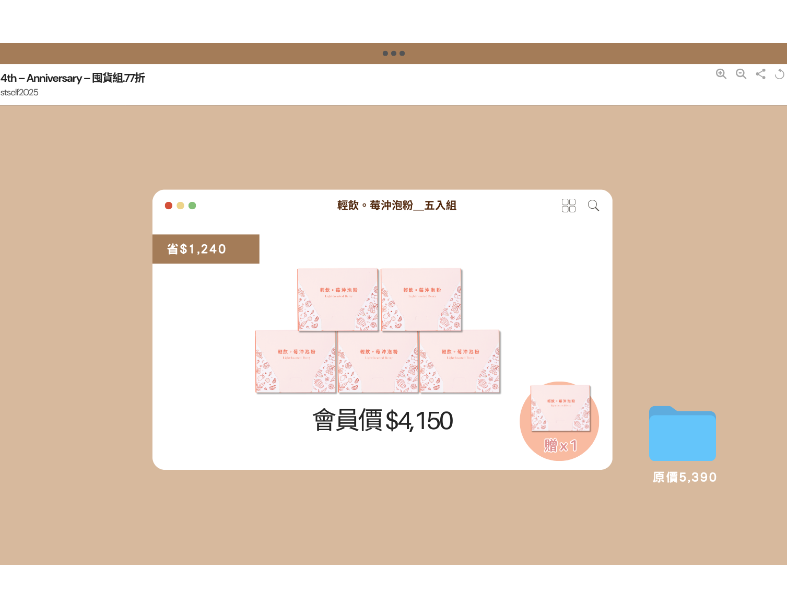
Task: Click the 4th-Anniversary document title
Action: point(73,78)
